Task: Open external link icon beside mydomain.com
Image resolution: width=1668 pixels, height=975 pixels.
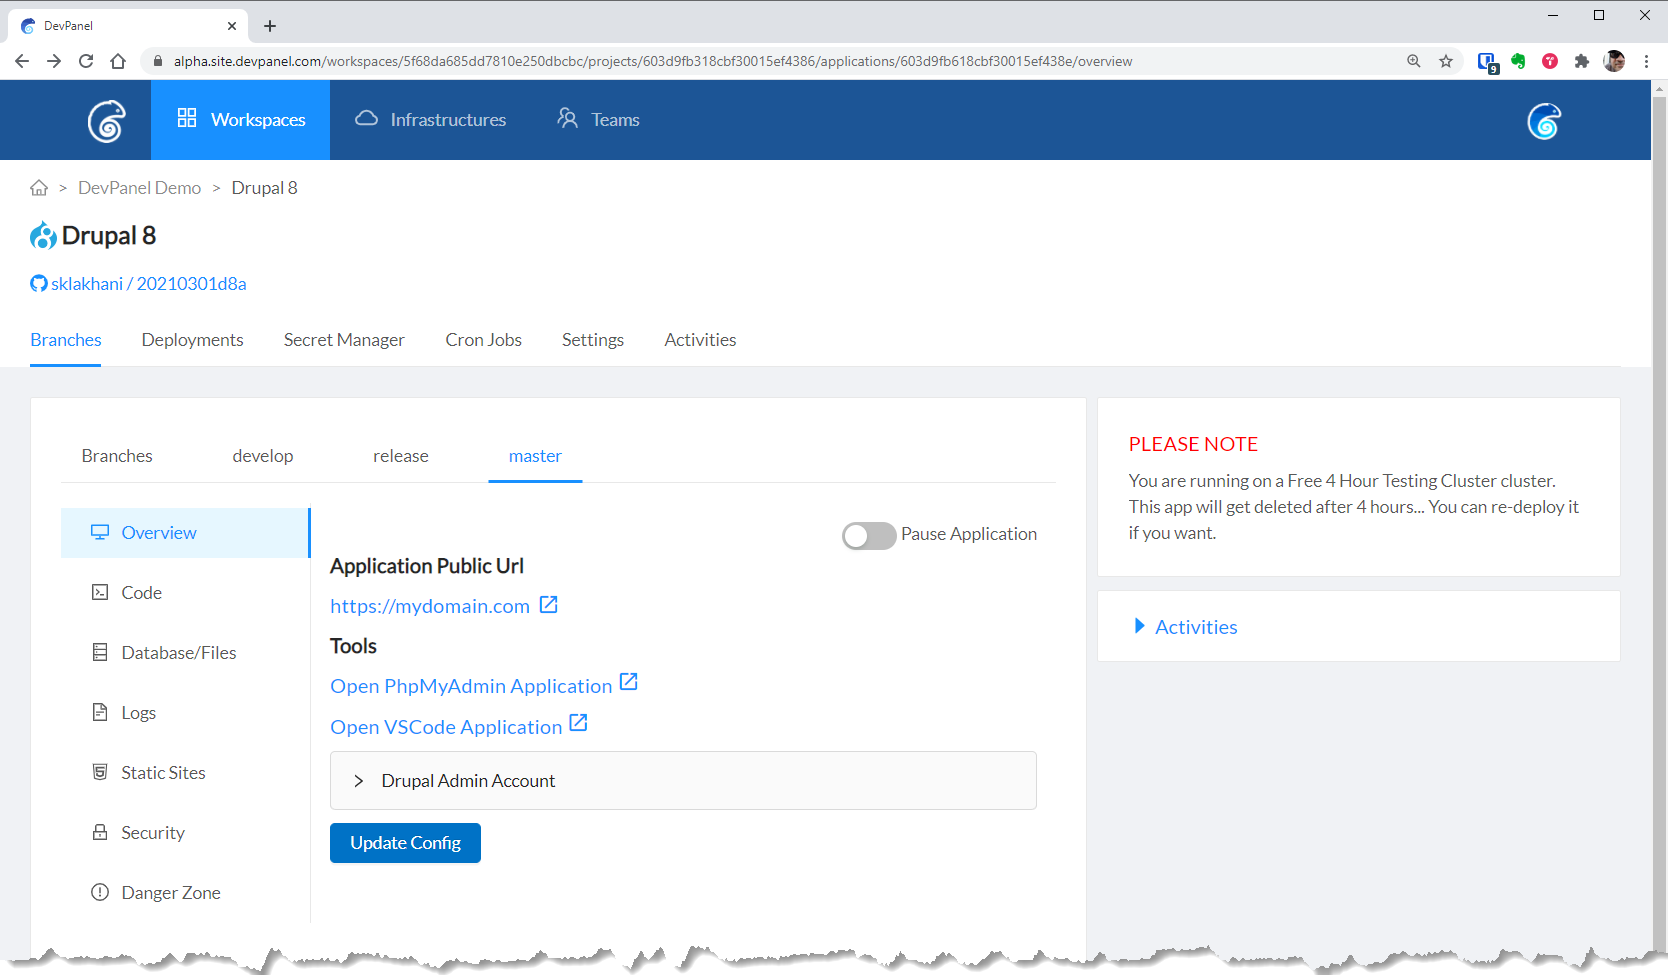Action: pyautogui.click(x=548, y=605)
